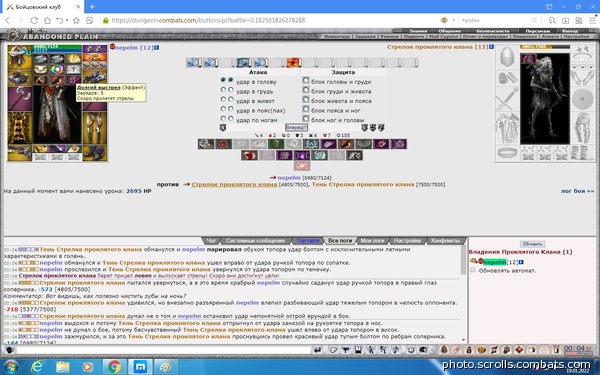Click the chat message input field

(163, 350)
